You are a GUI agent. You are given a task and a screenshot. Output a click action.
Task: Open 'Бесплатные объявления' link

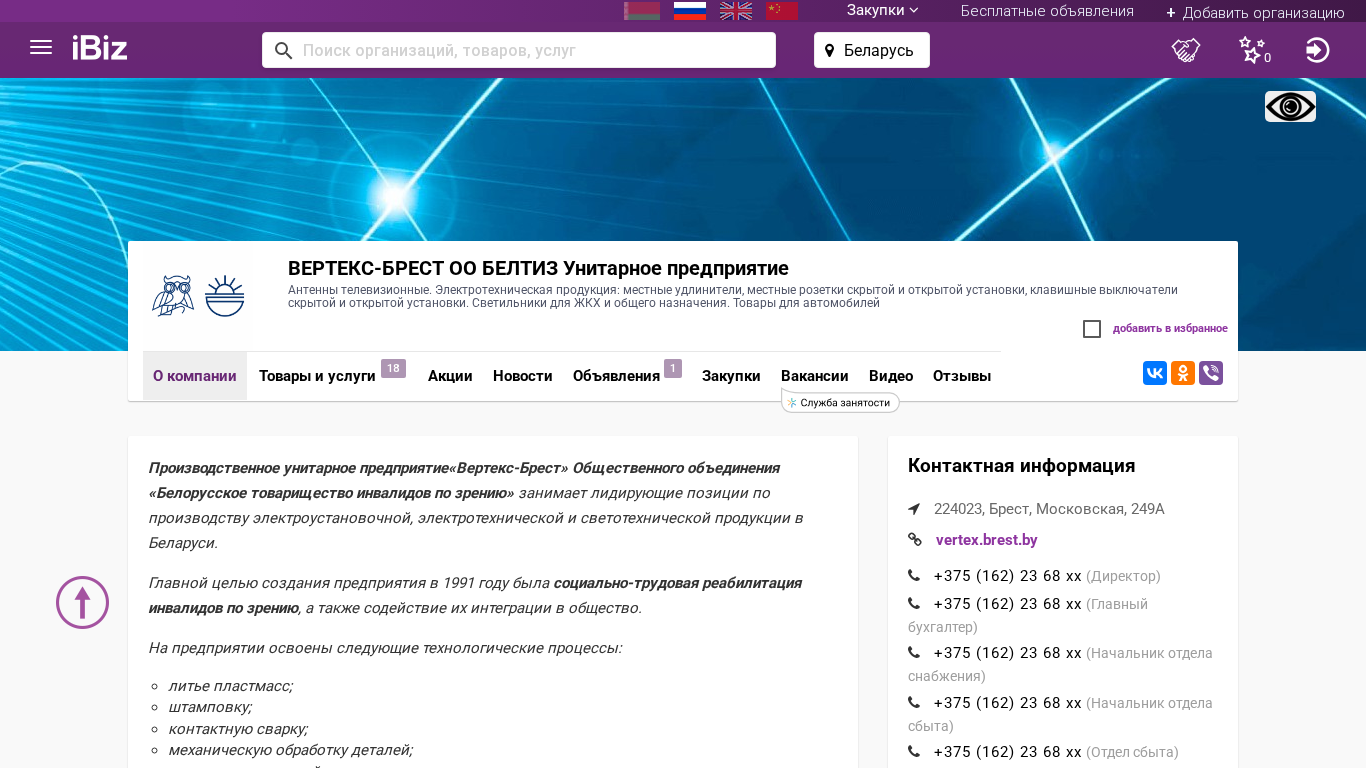[1047, 11]
